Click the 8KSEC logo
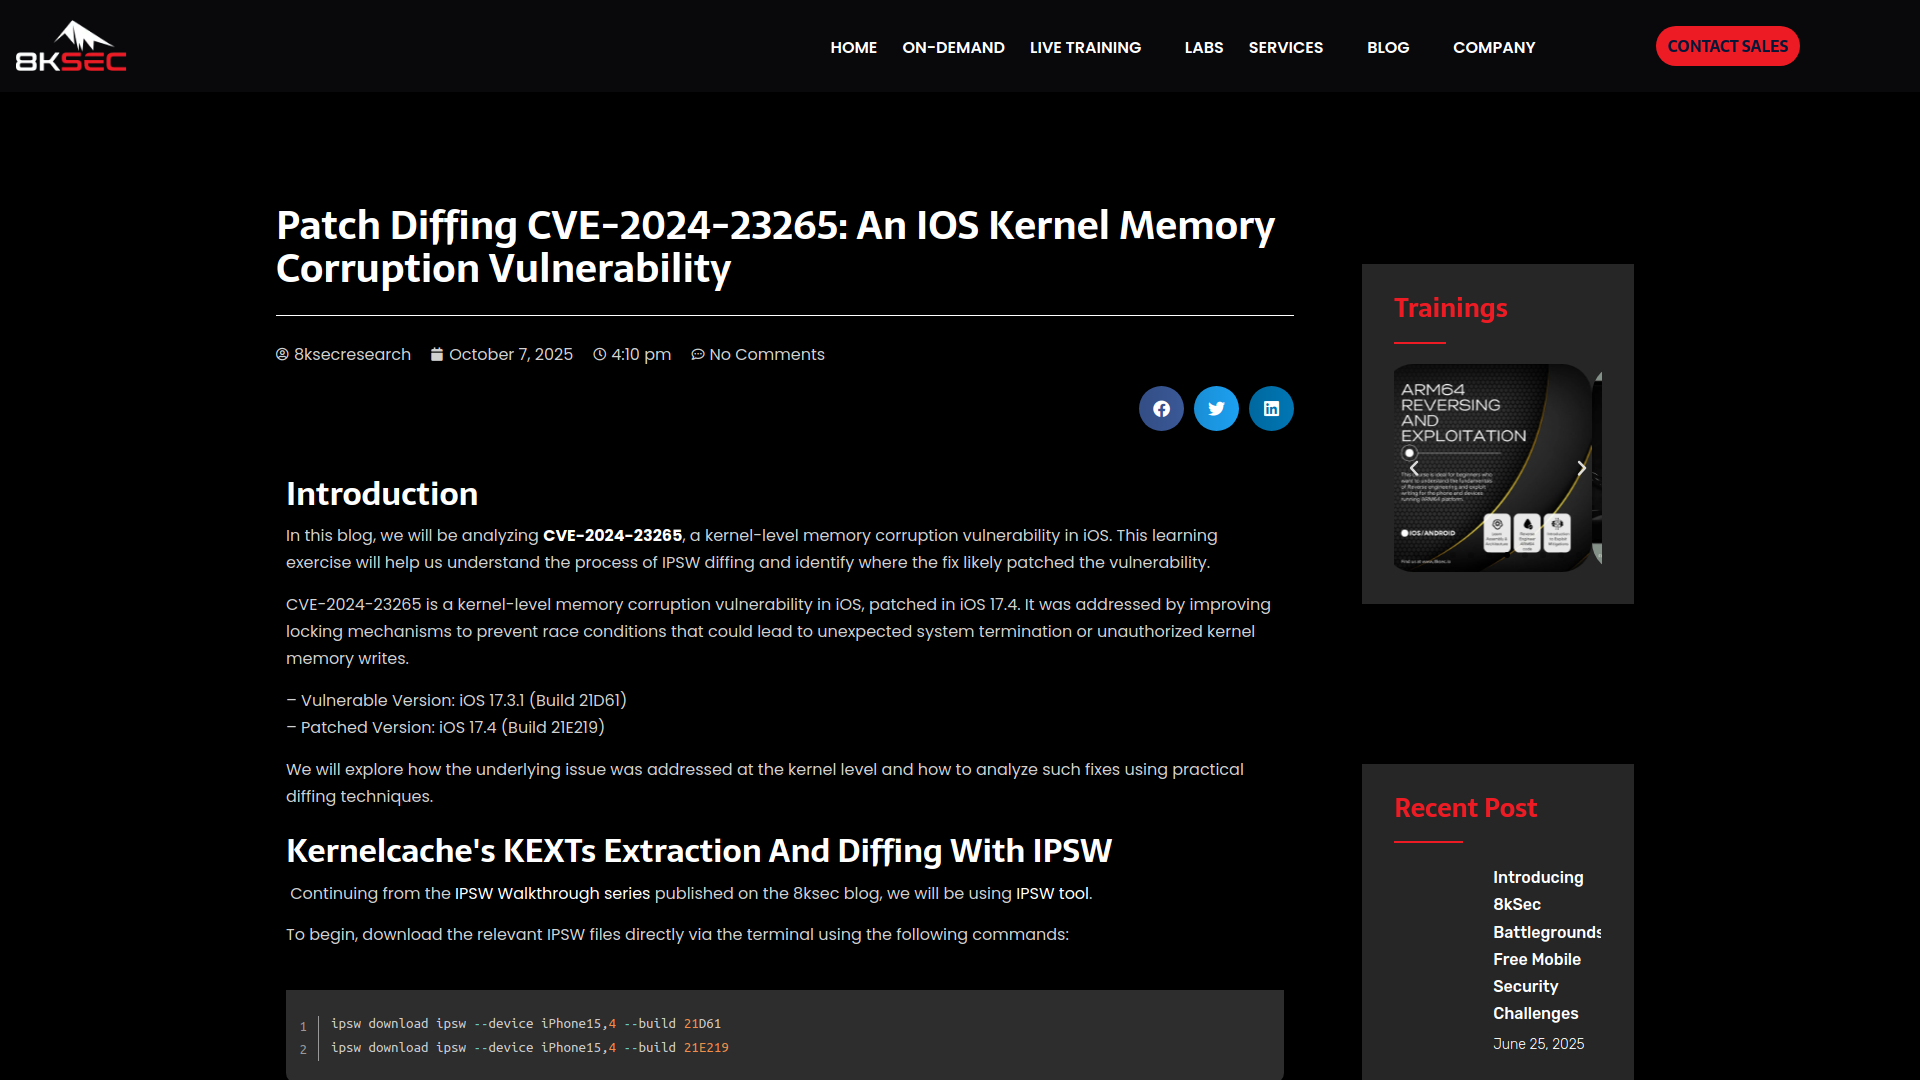Image resolution: width=1920 pixels, height=1080 pixels. point(71,45)
